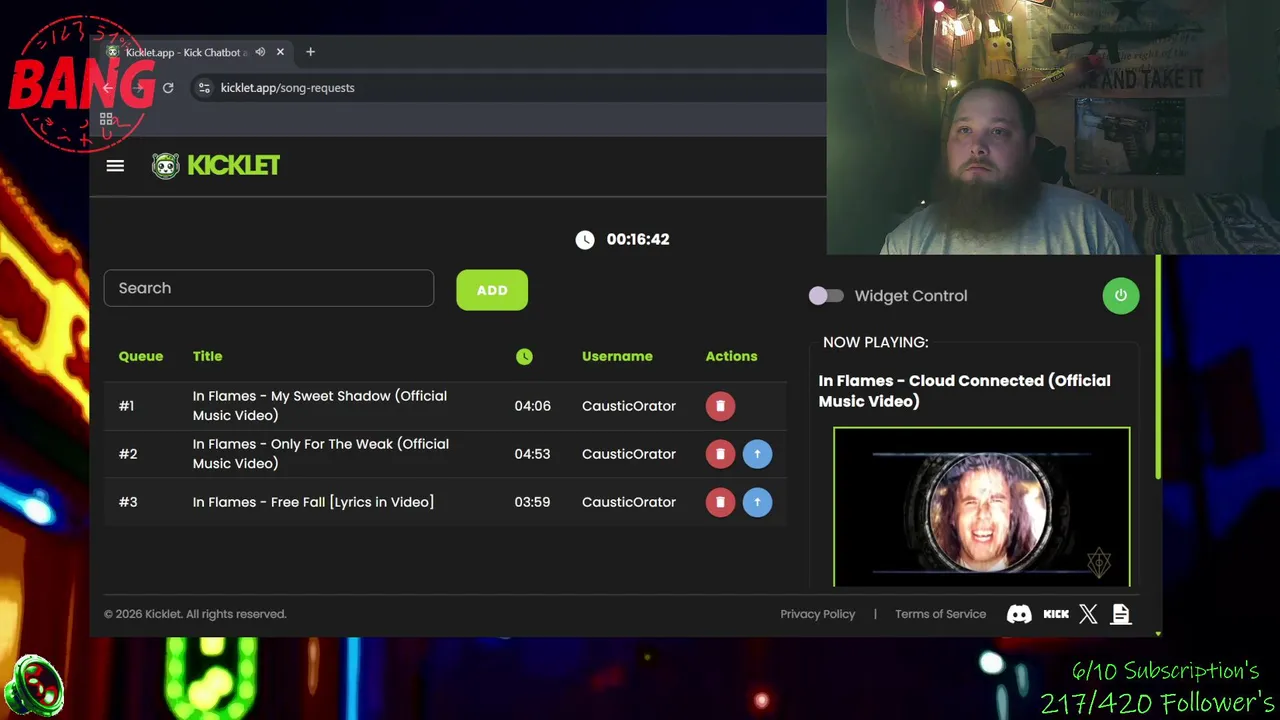Click the Actions column header
Screen dimensions: 1280x720
(731, 356)
